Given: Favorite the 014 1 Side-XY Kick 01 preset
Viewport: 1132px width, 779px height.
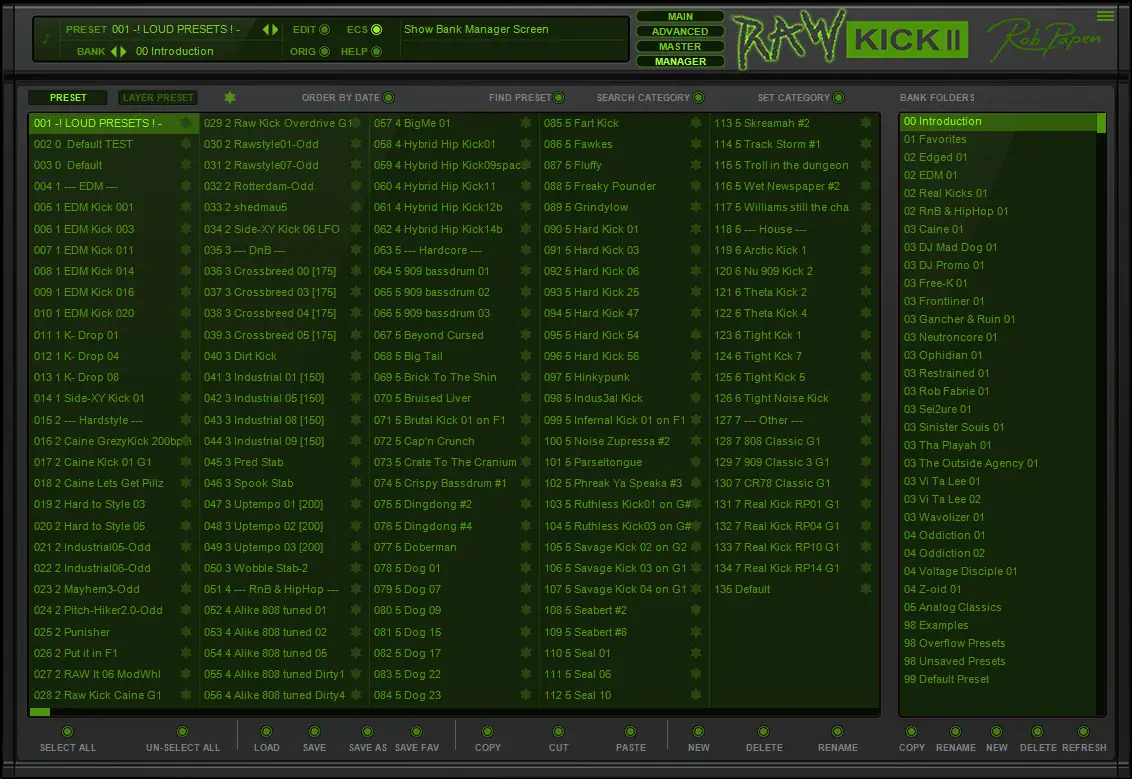Looking at the screenshot, I should click(186, 398).
